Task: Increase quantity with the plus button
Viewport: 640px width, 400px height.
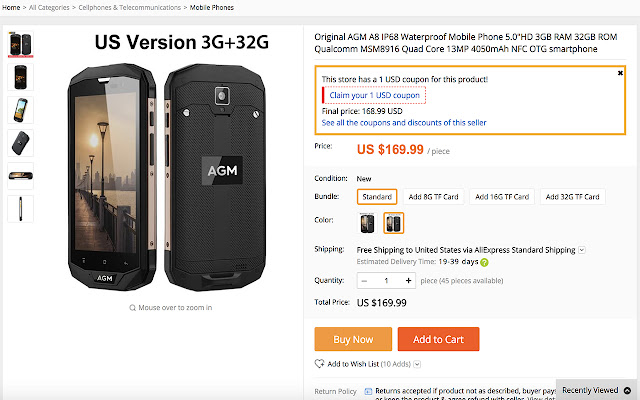Action: (x=407, y=281)
